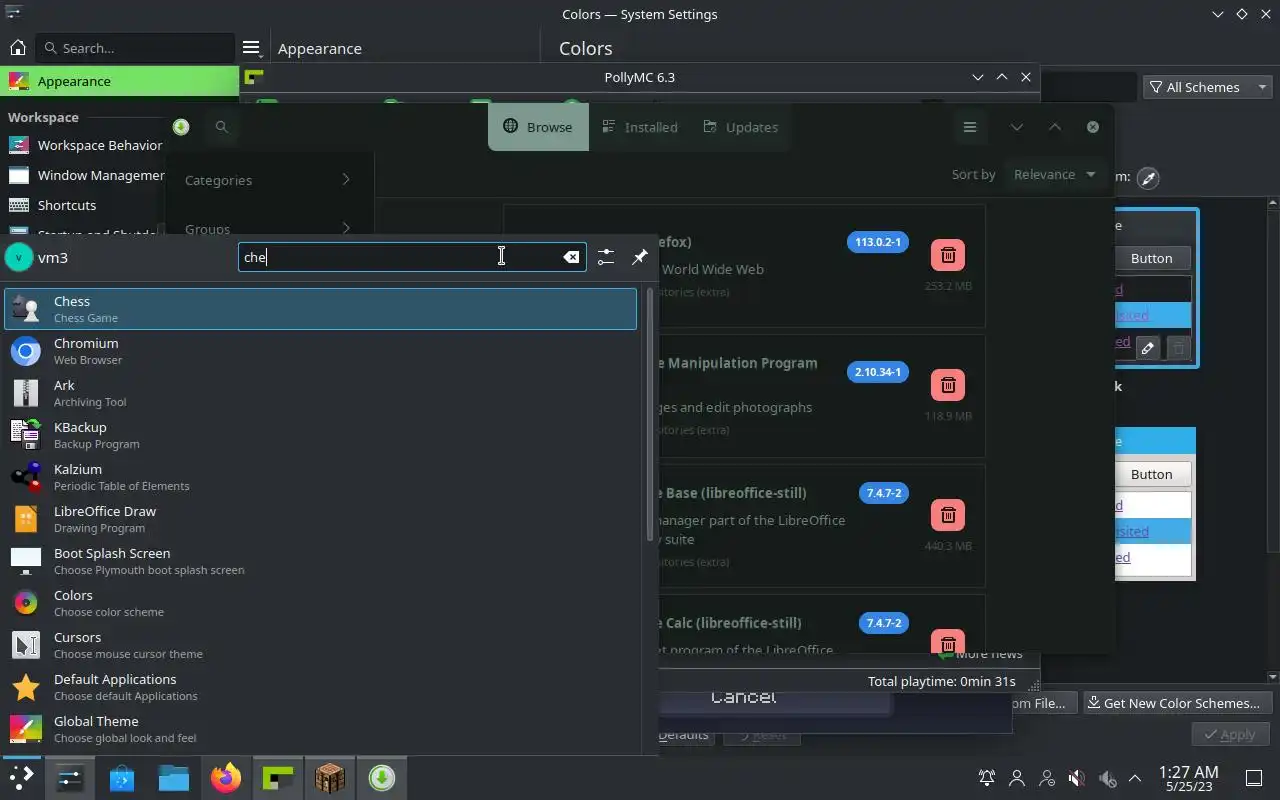Switch to Browse tab in package manager
The height and width of the screenshot is (800, 1280).
[x=538, y=127]
